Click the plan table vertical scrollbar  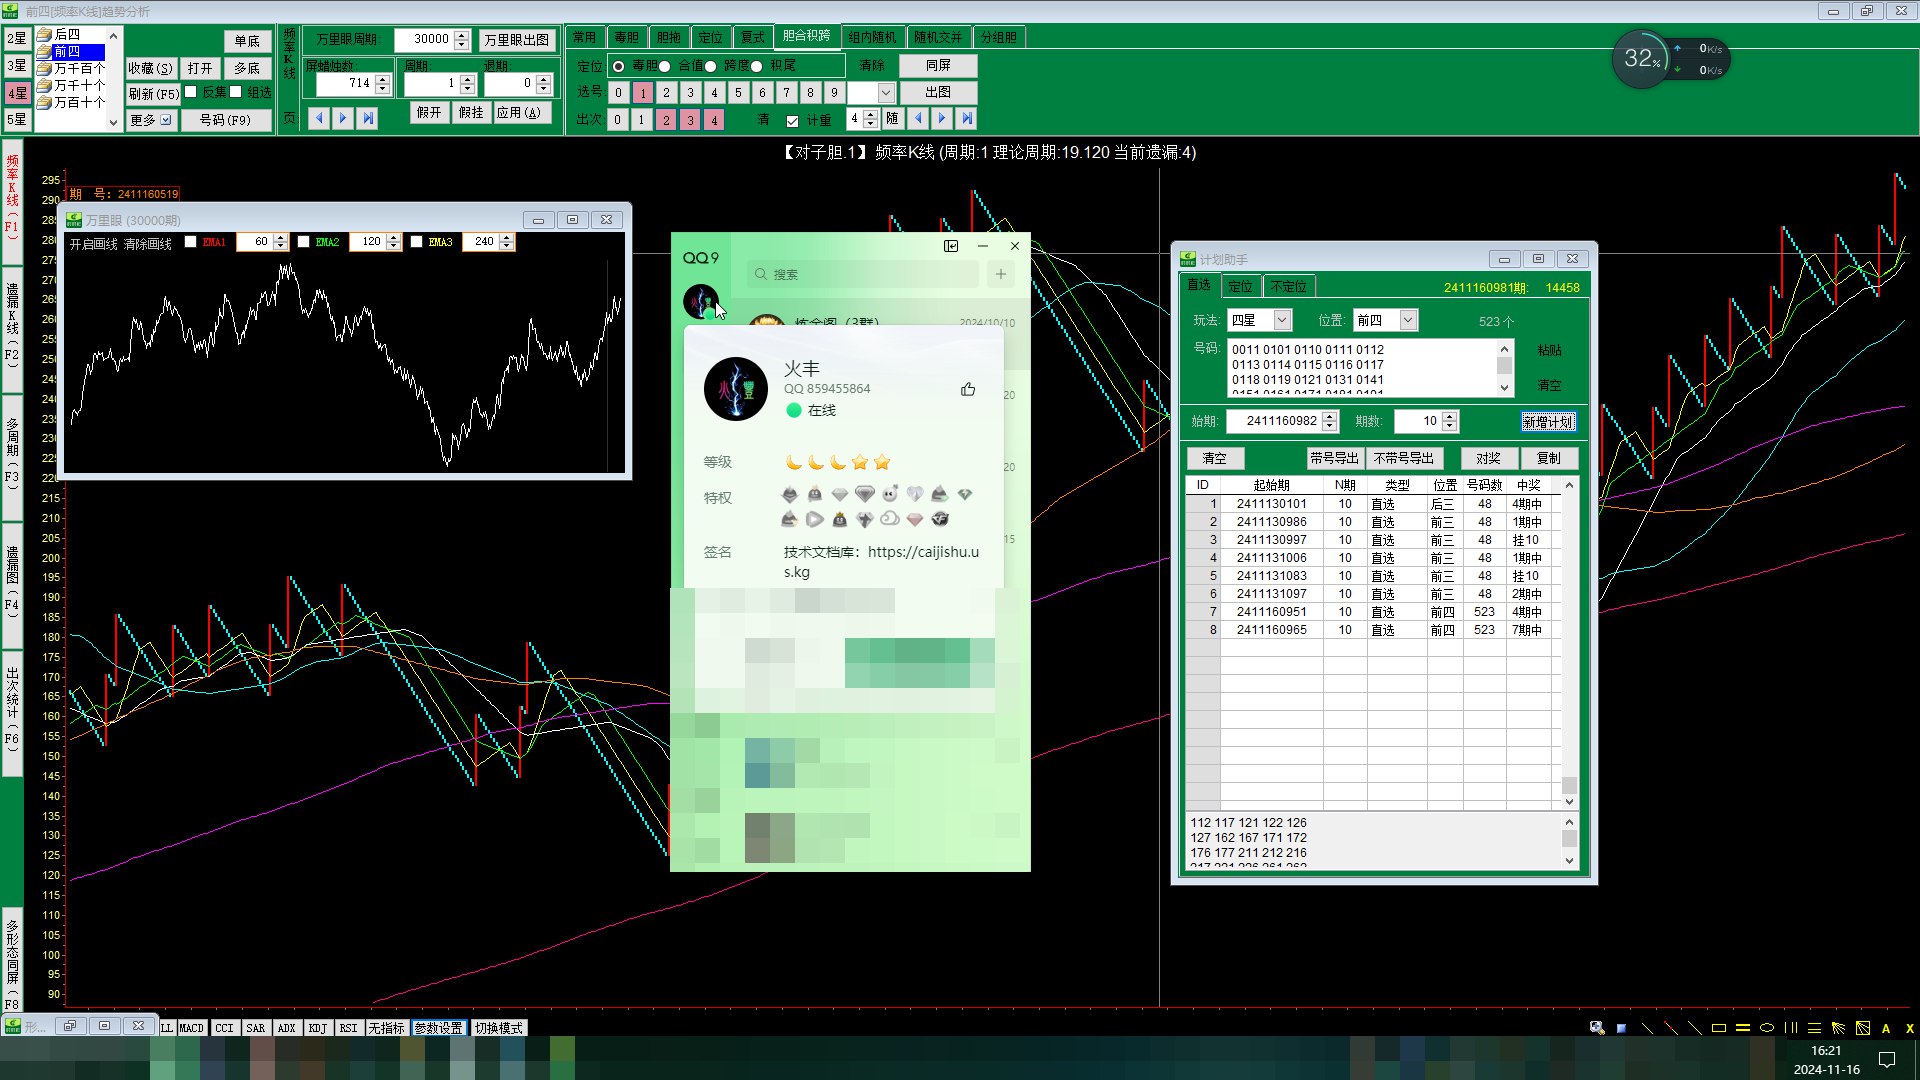point(1569,643)
